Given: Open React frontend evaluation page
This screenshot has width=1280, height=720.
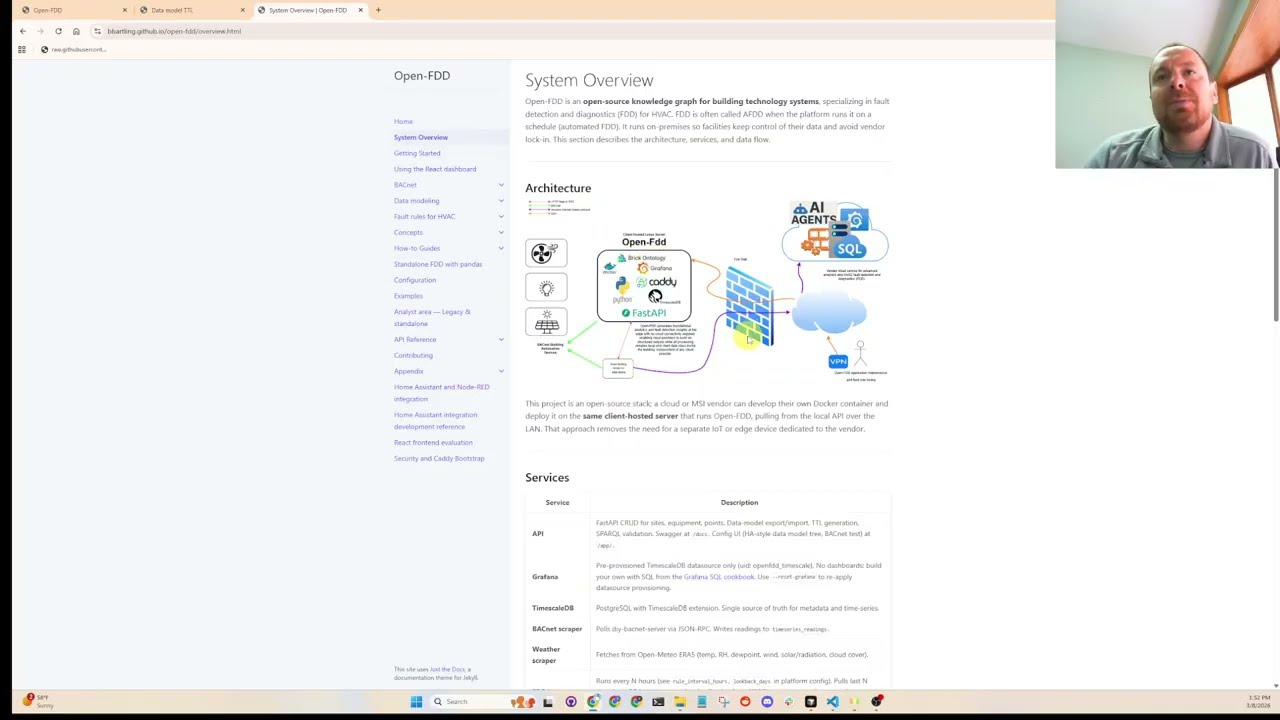Looking at the screenshot, I should [433, 442].
